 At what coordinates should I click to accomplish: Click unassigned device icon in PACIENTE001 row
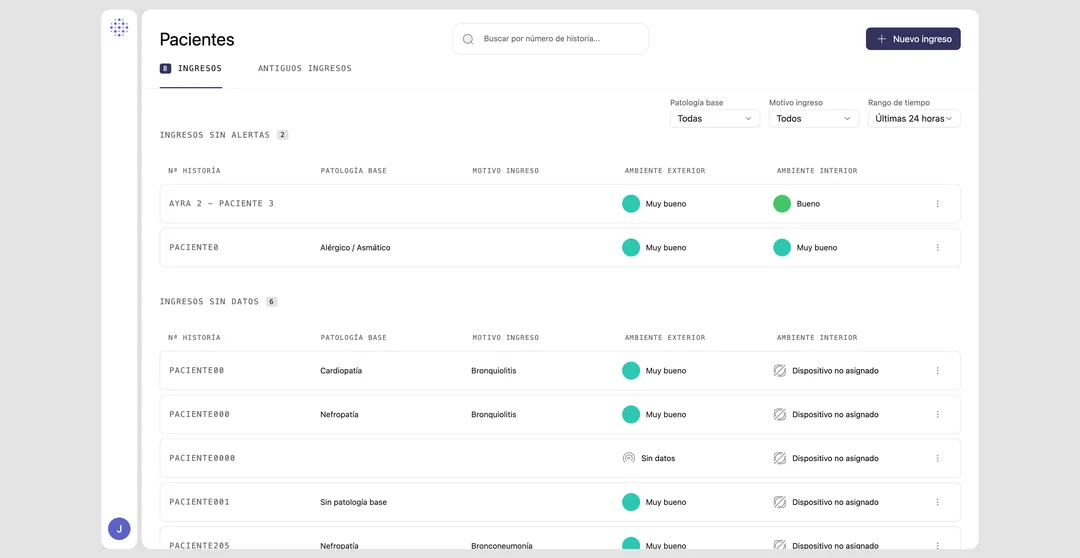click(x=780, y=502)
